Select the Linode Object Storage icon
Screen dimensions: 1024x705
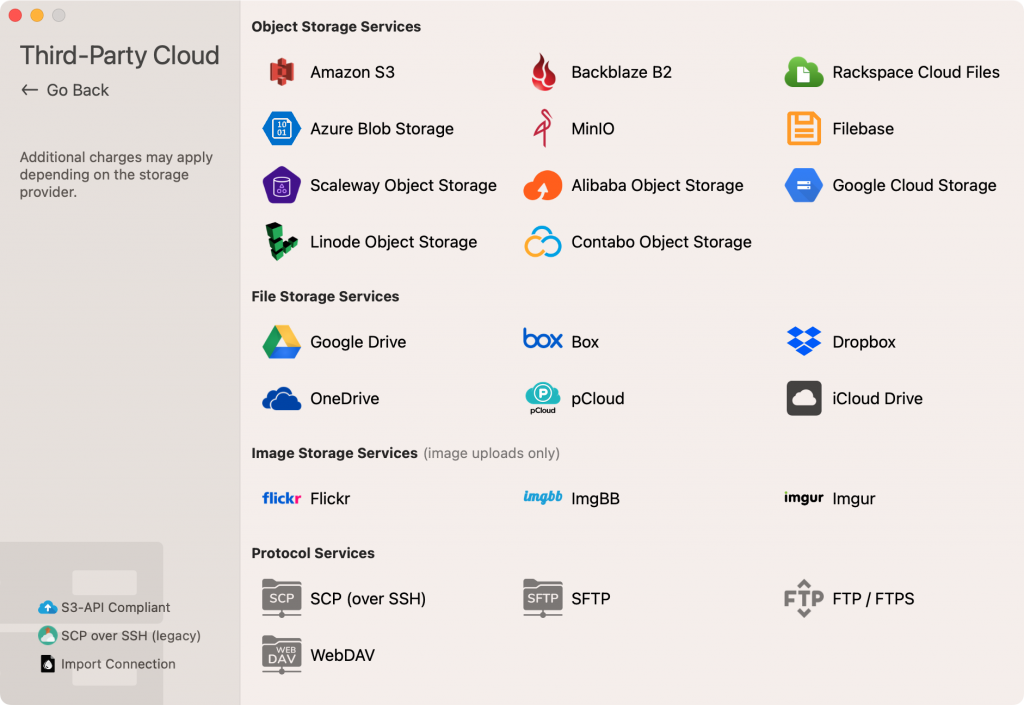[x=281, y=242]
